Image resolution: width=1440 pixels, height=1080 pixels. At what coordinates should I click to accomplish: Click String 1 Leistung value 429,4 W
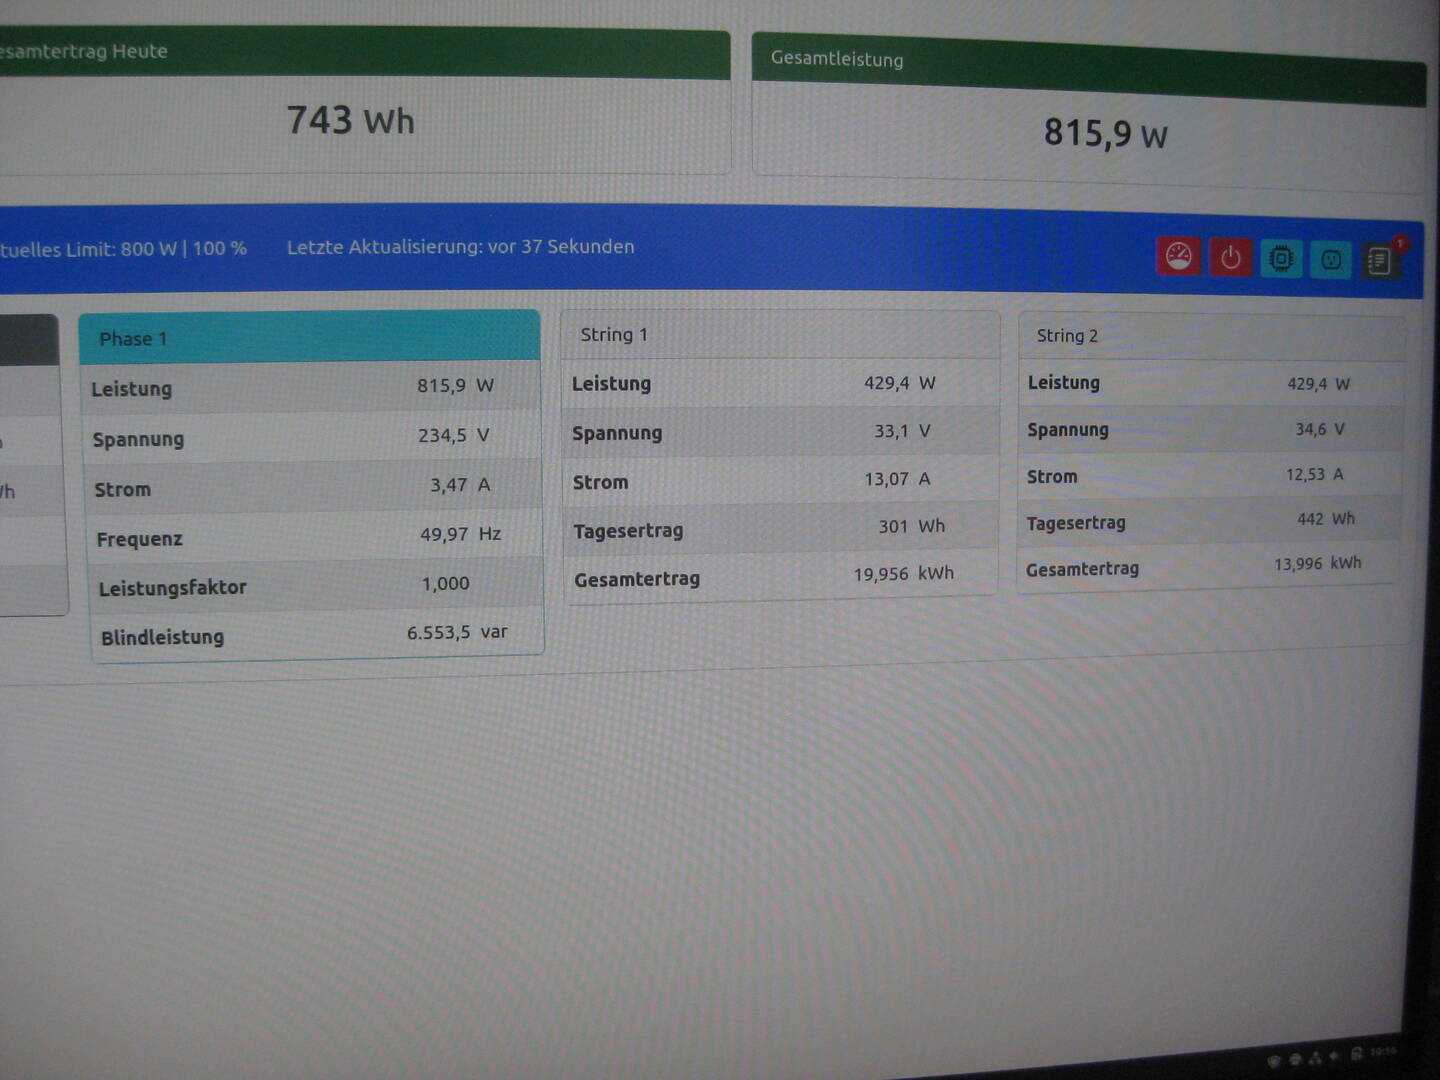click(900, 383)
